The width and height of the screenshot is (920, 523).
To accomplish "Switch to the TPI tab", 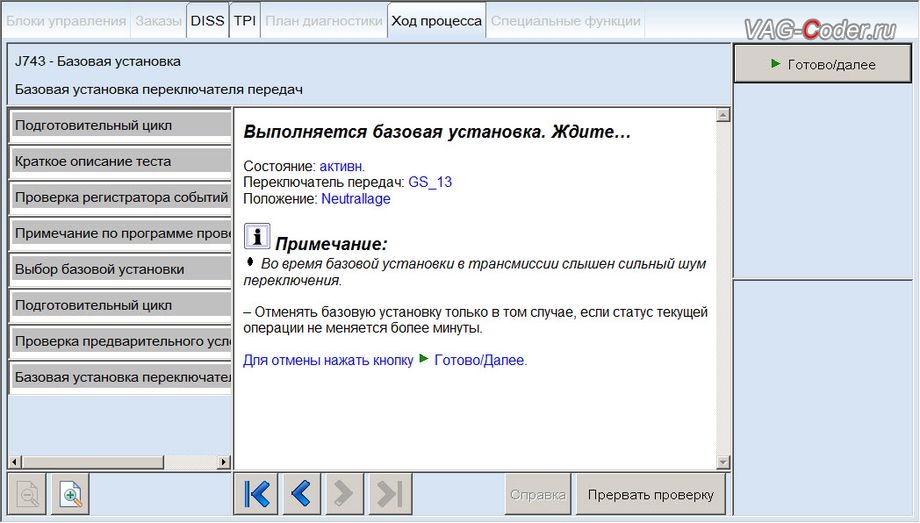I will click(x=245, y=21).
